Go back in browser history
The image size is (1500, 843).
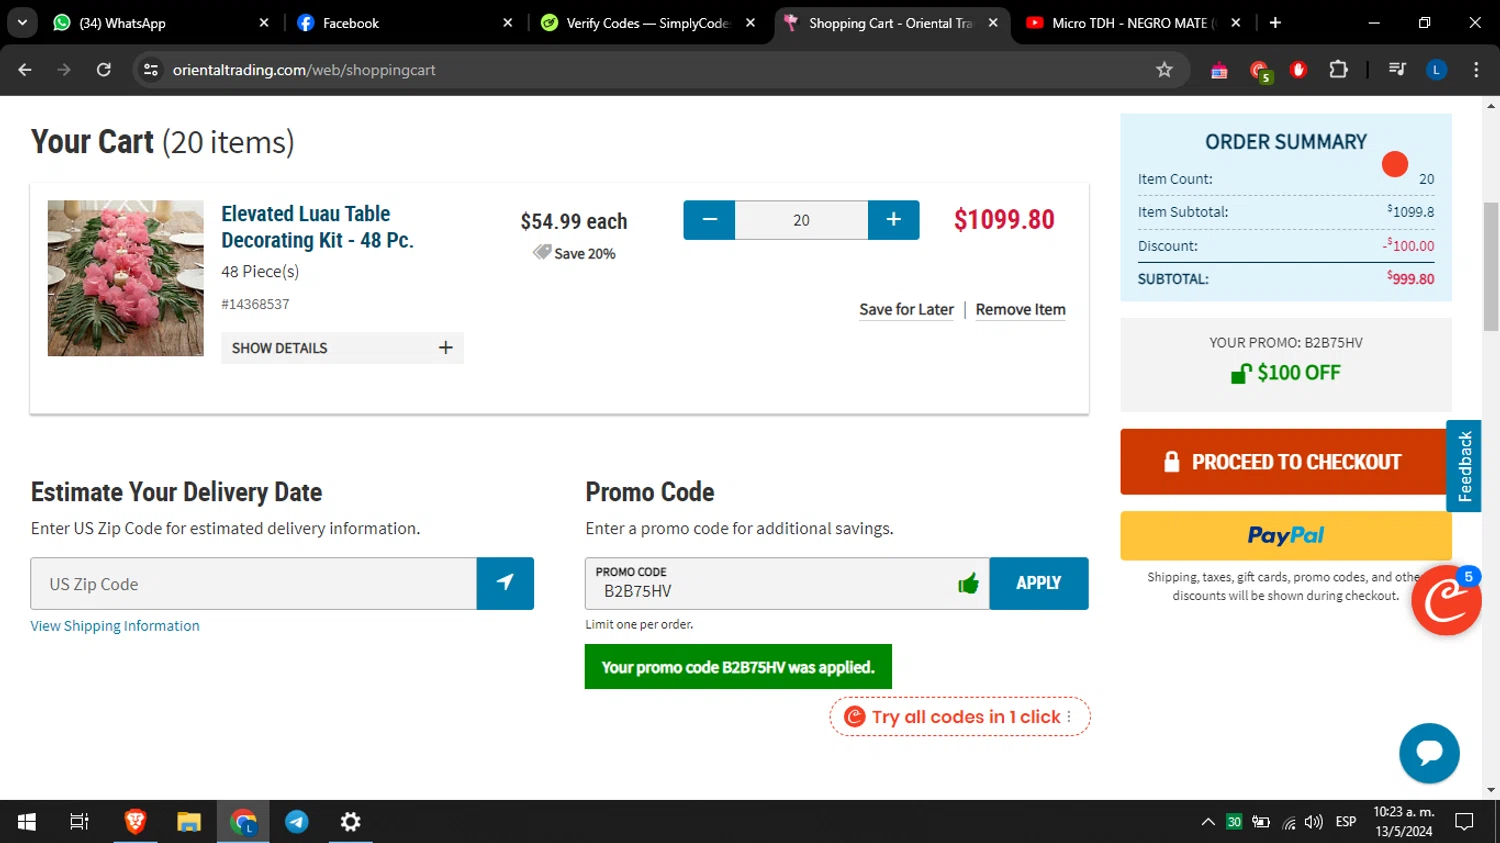[x=25, y=70]
